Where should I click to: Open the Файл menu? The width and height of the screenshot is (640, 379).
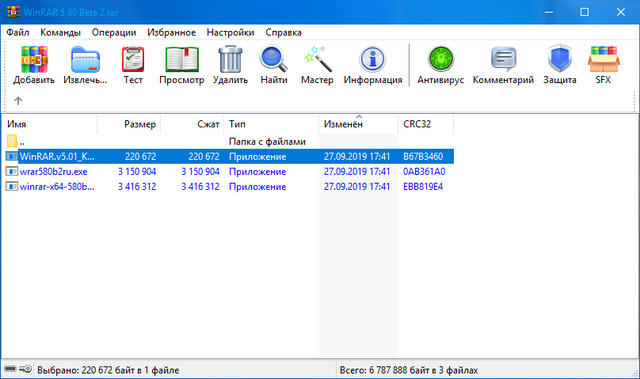point(18,32)
